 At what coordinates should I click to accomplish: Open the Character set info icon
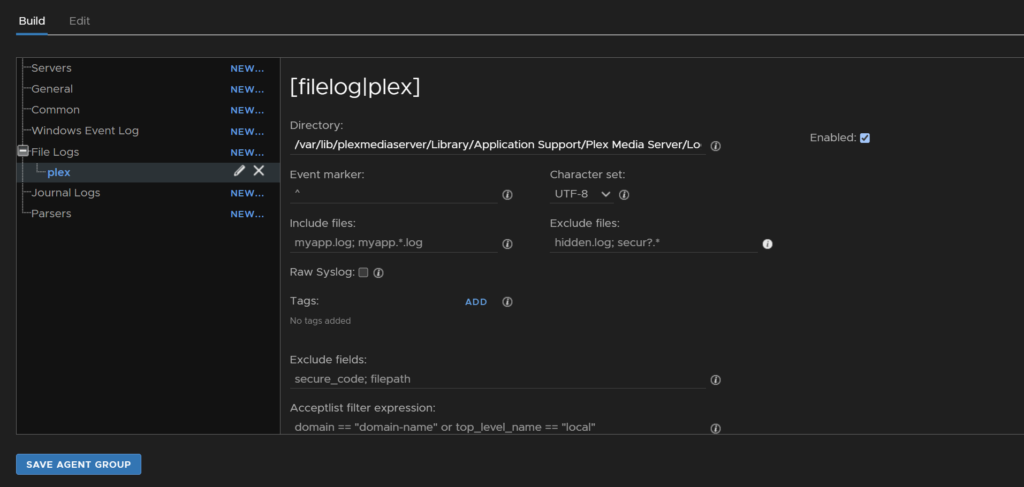[x=624, y=195]
